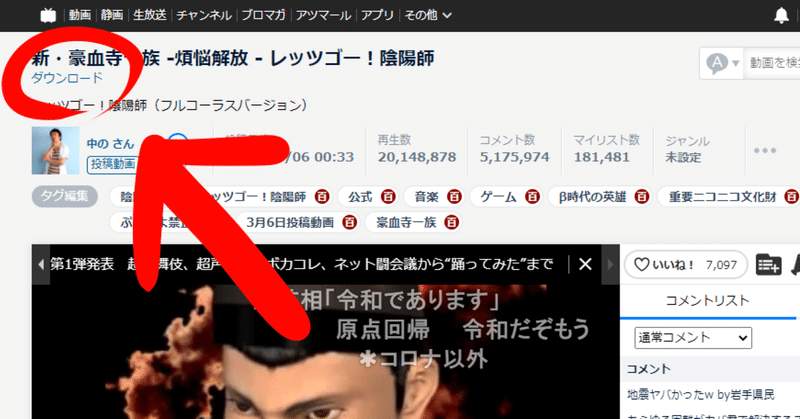Viewport: 800px width, 419px height.
Task: Open dictionary icon for 音楽 tag
Action: 454,196
